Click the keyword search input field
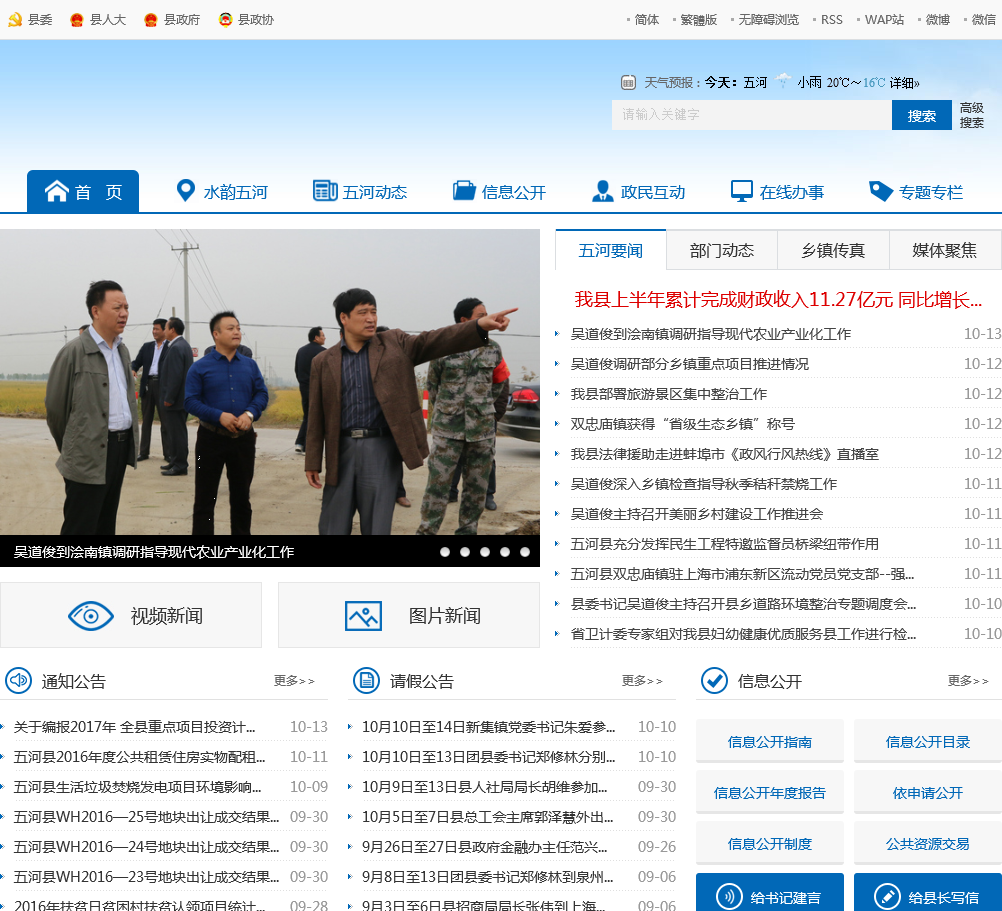 (x=752, y=115)
